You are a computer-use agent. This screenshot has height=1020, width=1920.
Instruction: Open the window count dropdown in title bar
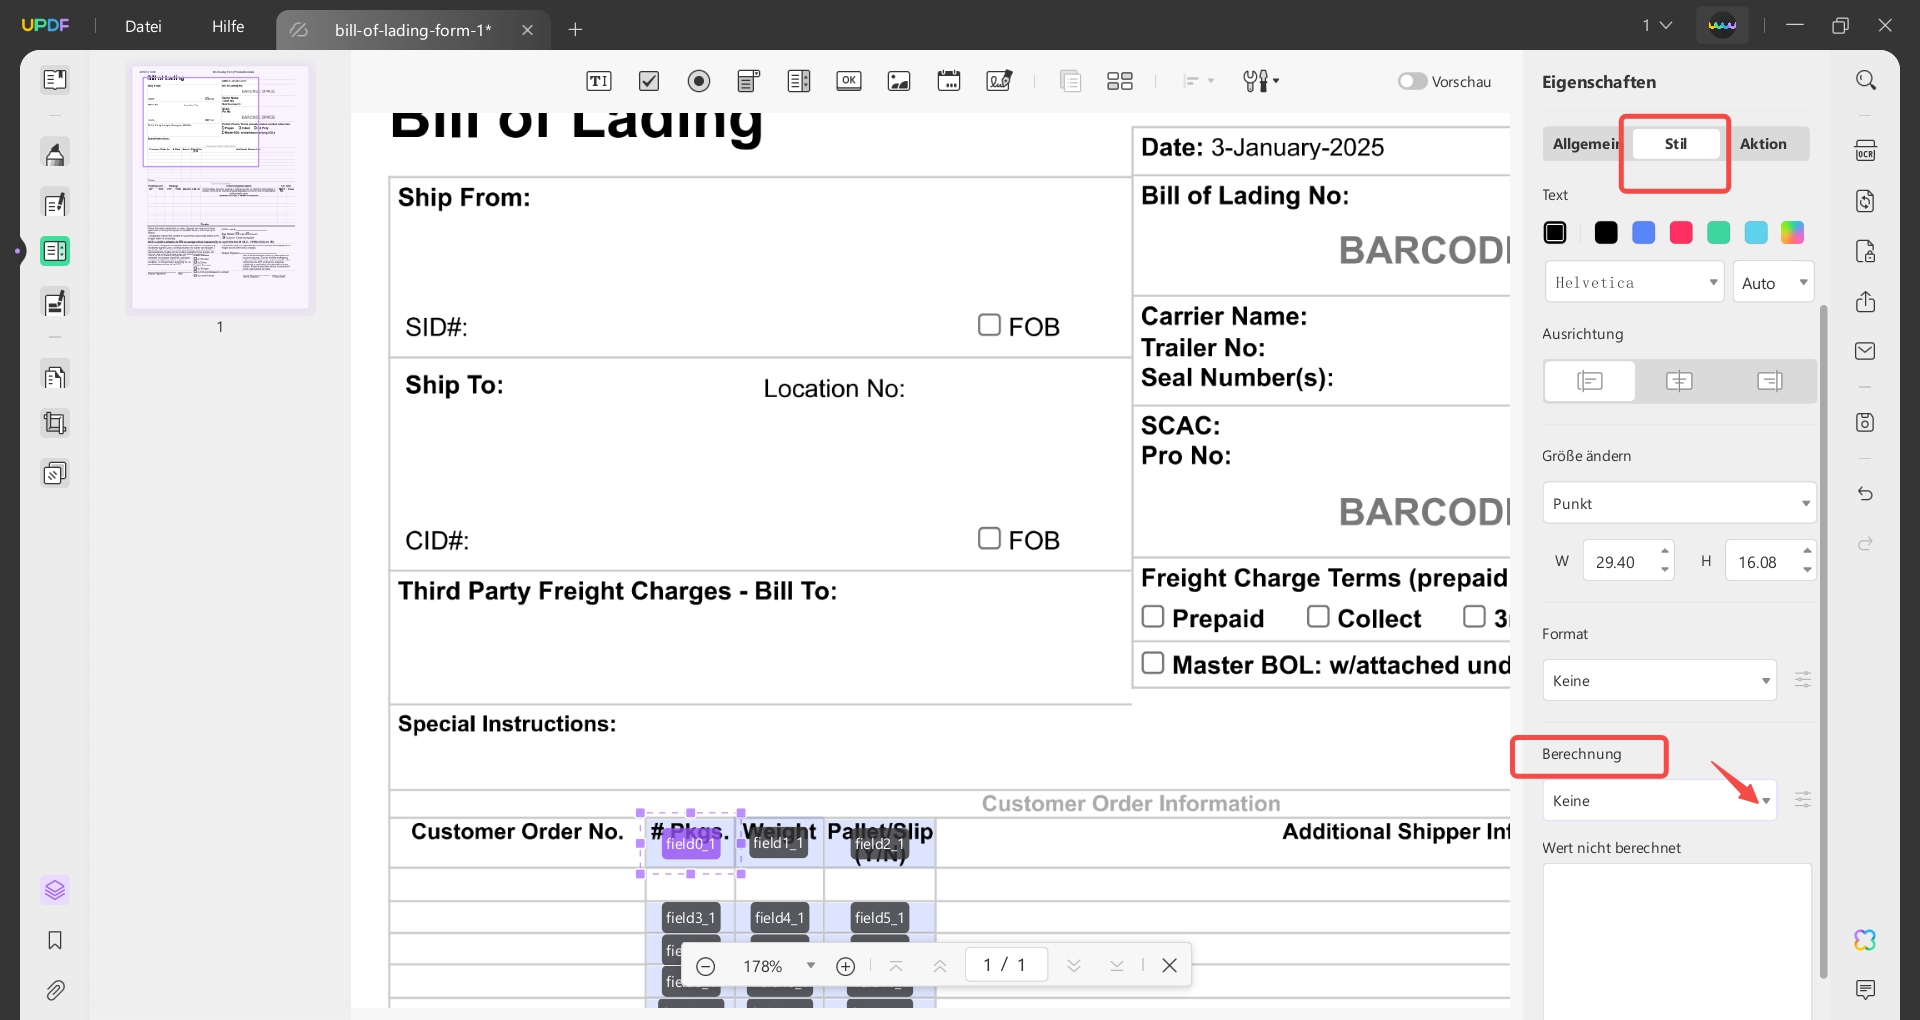coord(1657,25)
